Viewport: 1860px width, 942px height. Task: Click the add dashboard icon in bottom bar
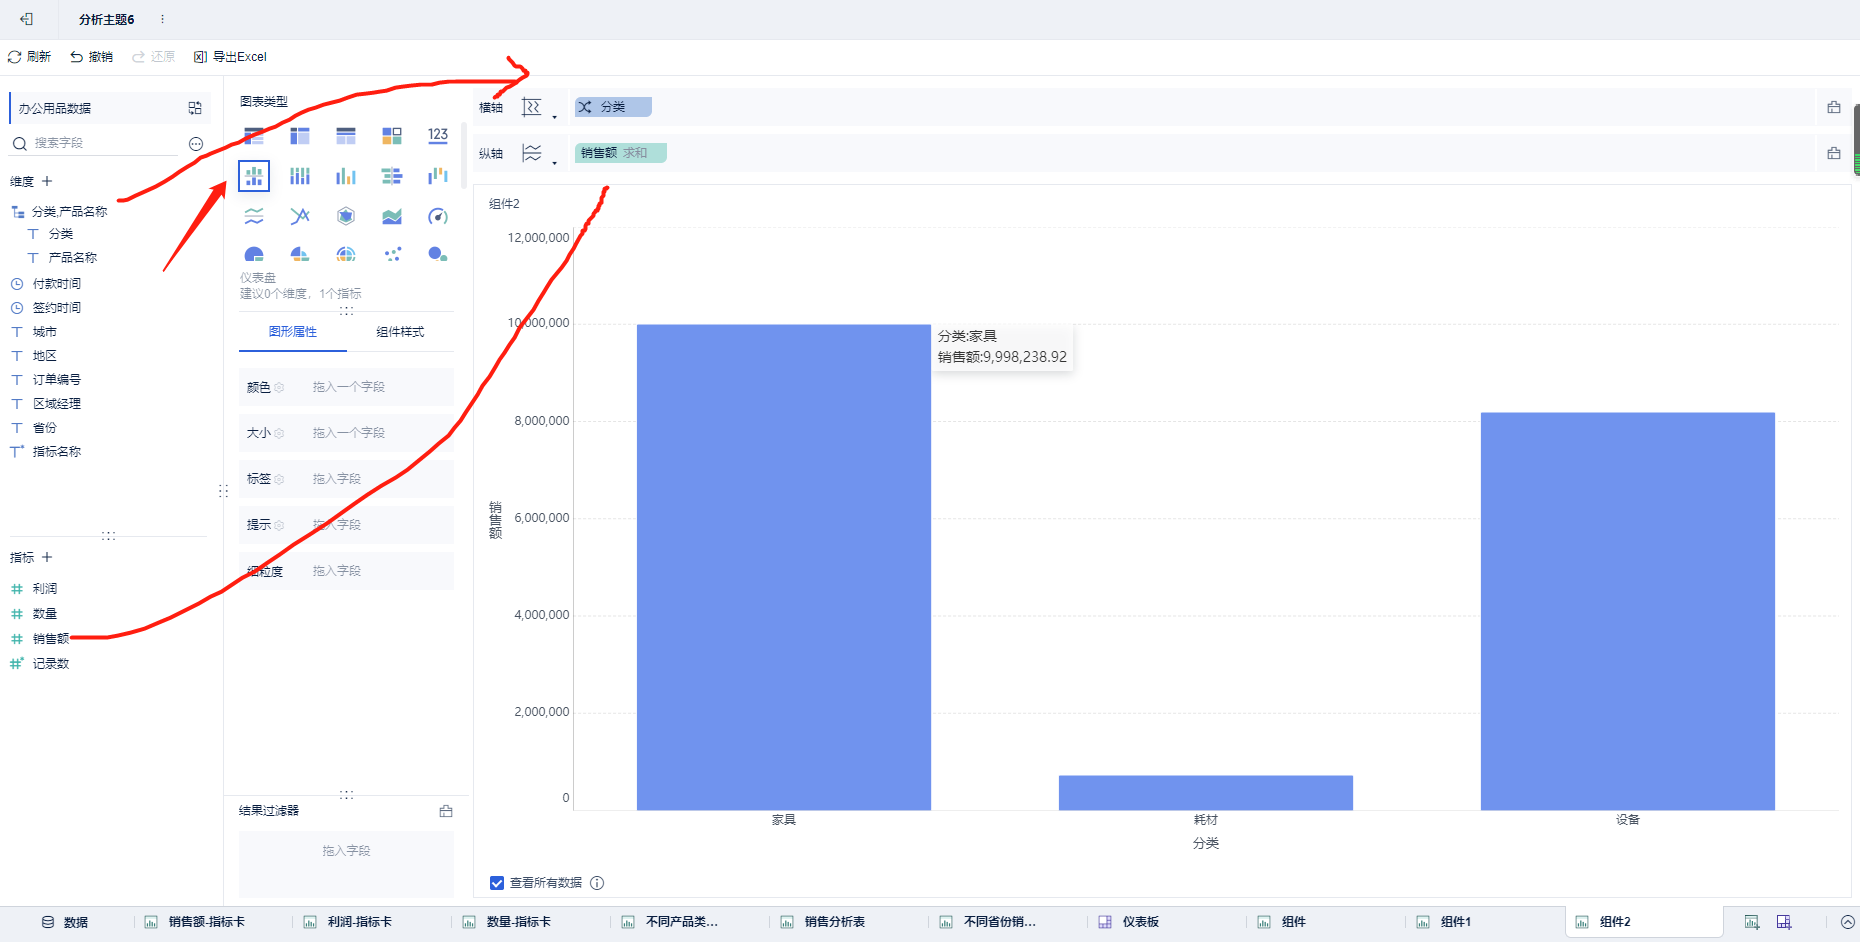[1784, 922]
